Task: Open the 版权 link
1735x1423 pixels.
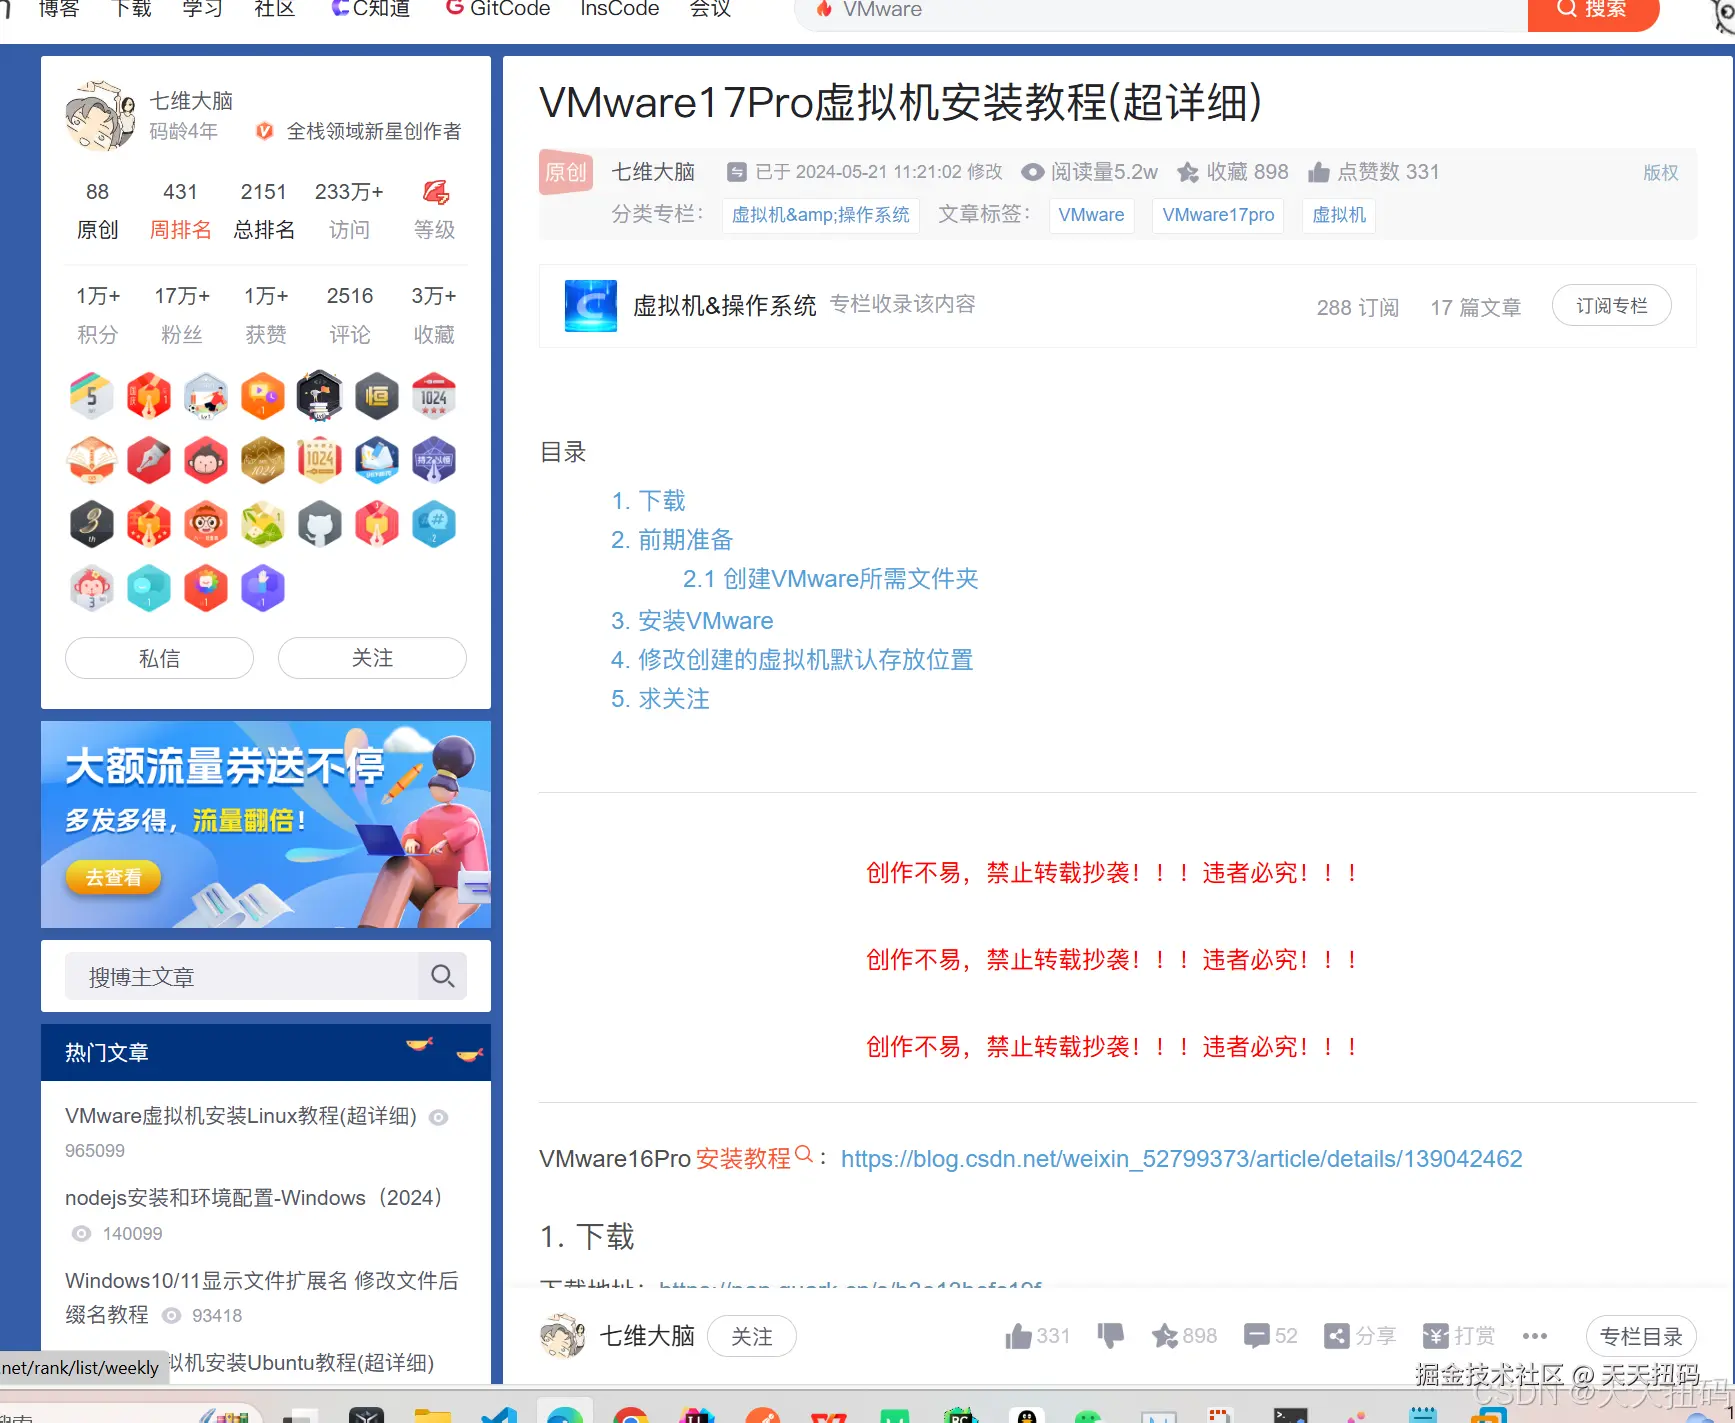Action: pyautogui.click(x=1661, y=172)
